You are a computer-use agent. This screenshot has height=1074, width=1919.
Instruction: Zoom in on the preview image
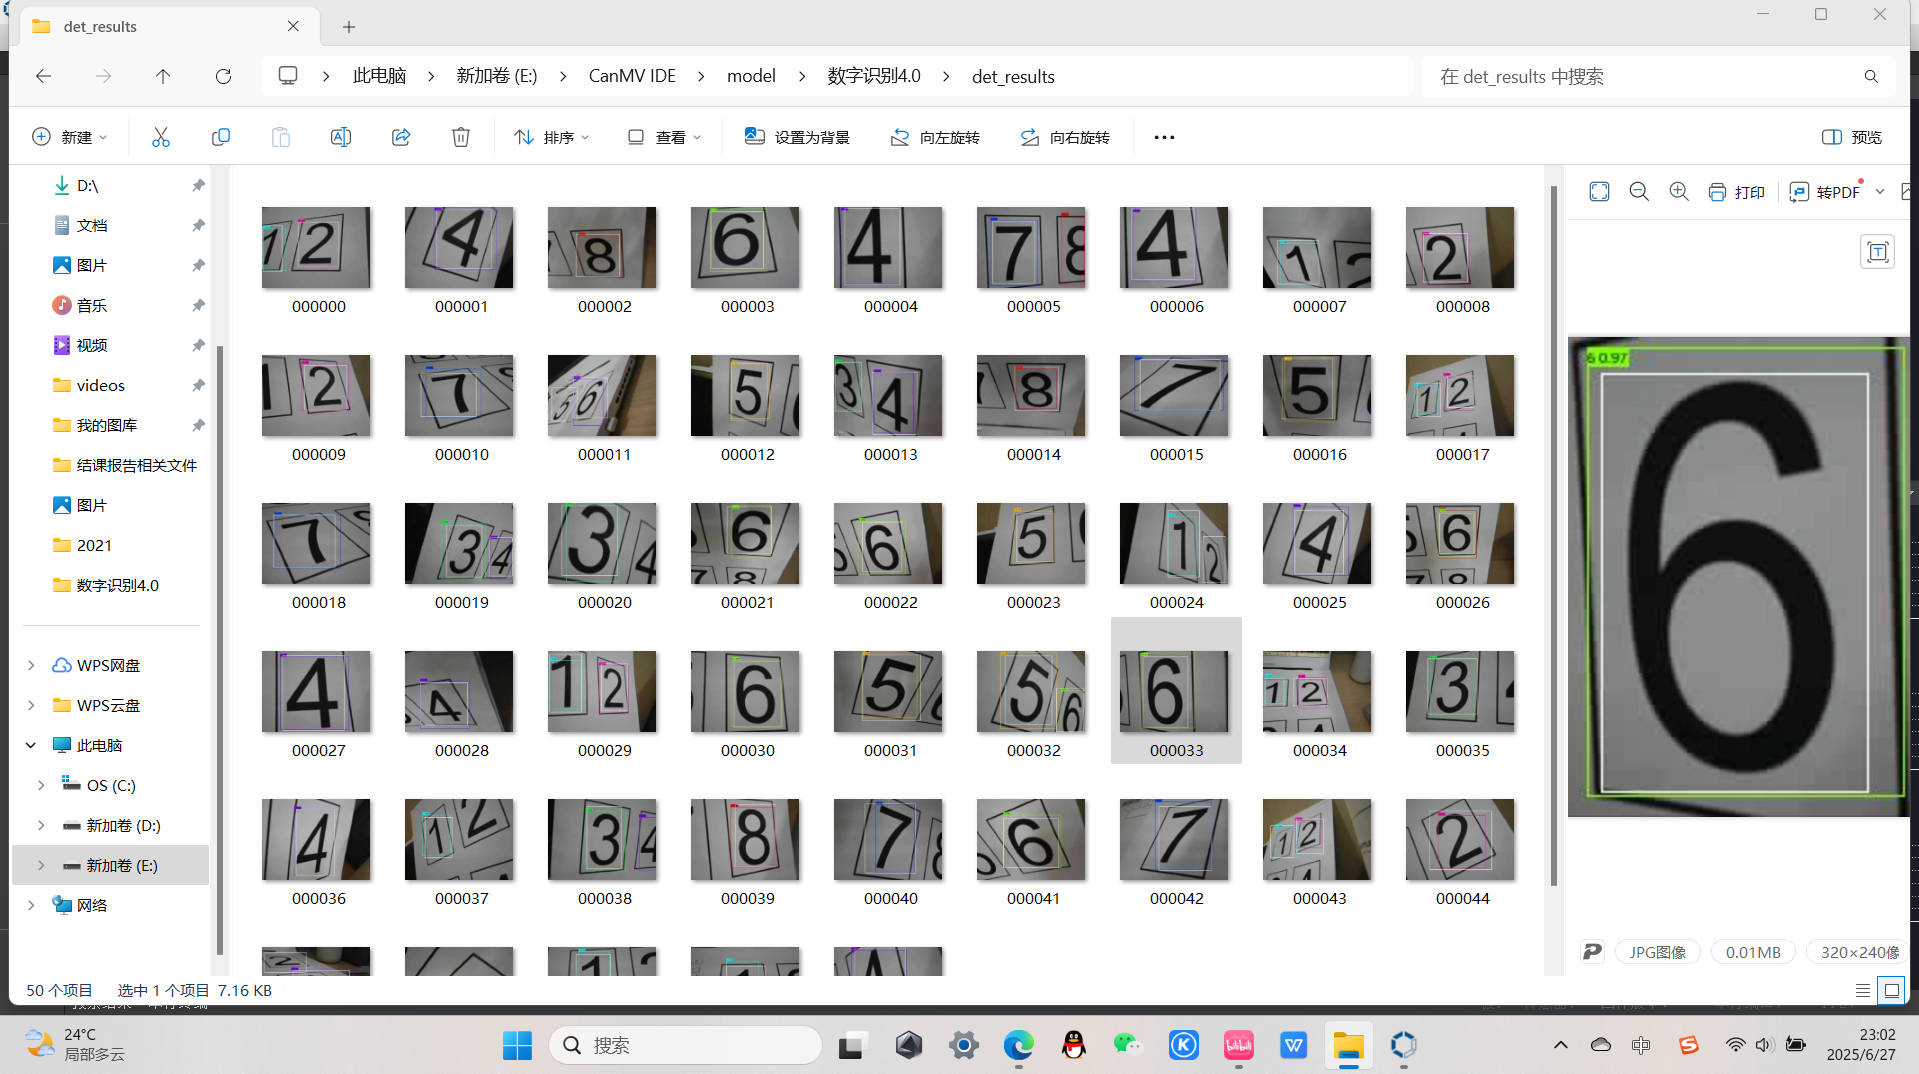pos(1678,191)
